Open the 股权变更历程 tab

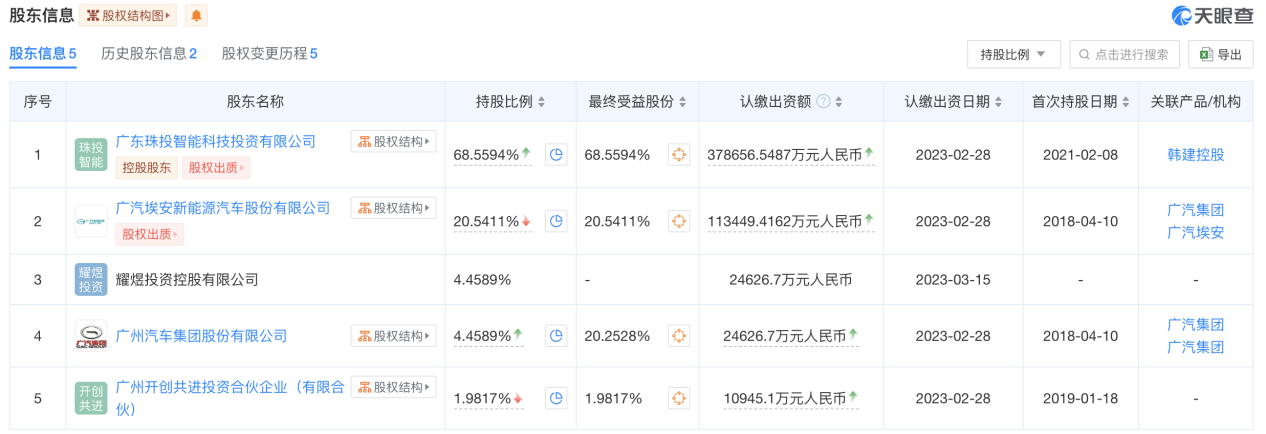(x=269, y=54)
